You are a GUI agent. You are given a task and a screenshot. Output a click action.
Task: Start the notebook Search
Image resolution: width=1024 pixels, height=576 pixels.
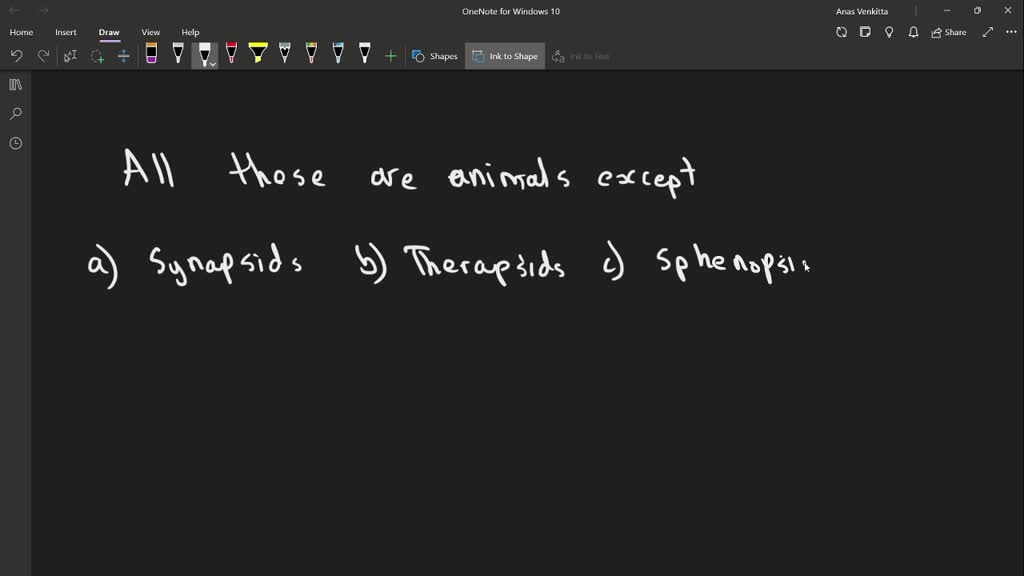point(14,113)
